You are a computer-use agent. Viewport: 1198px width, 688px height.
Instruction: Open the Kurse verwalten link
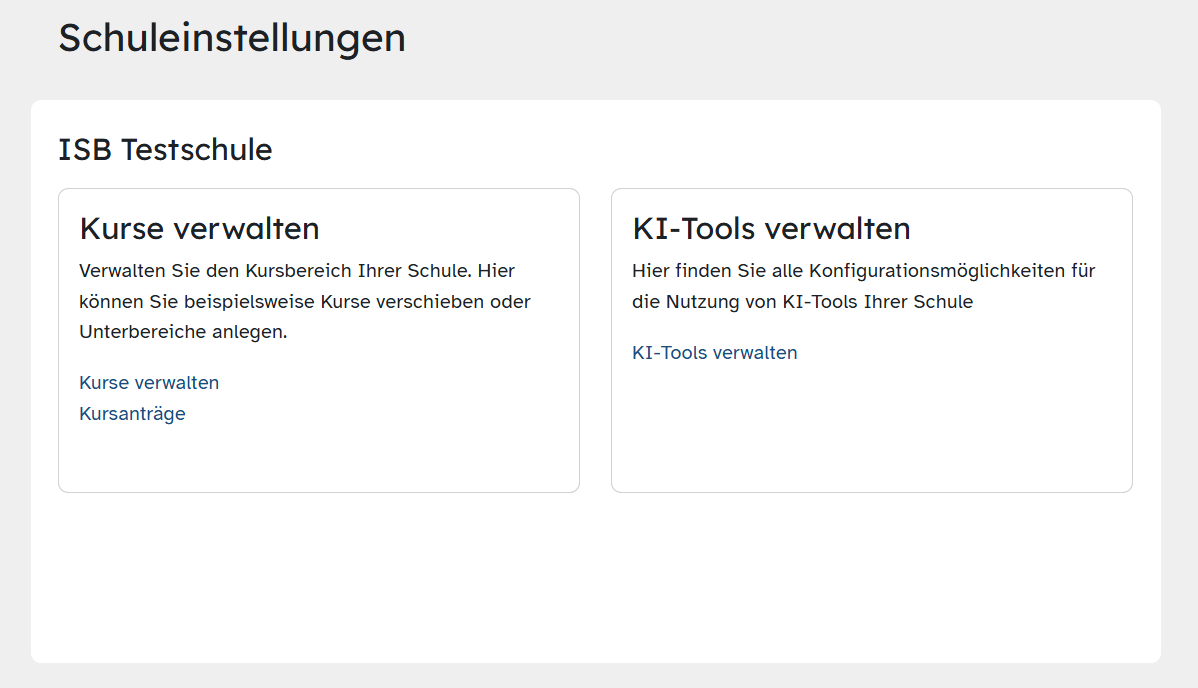click(x=149, y=383)
